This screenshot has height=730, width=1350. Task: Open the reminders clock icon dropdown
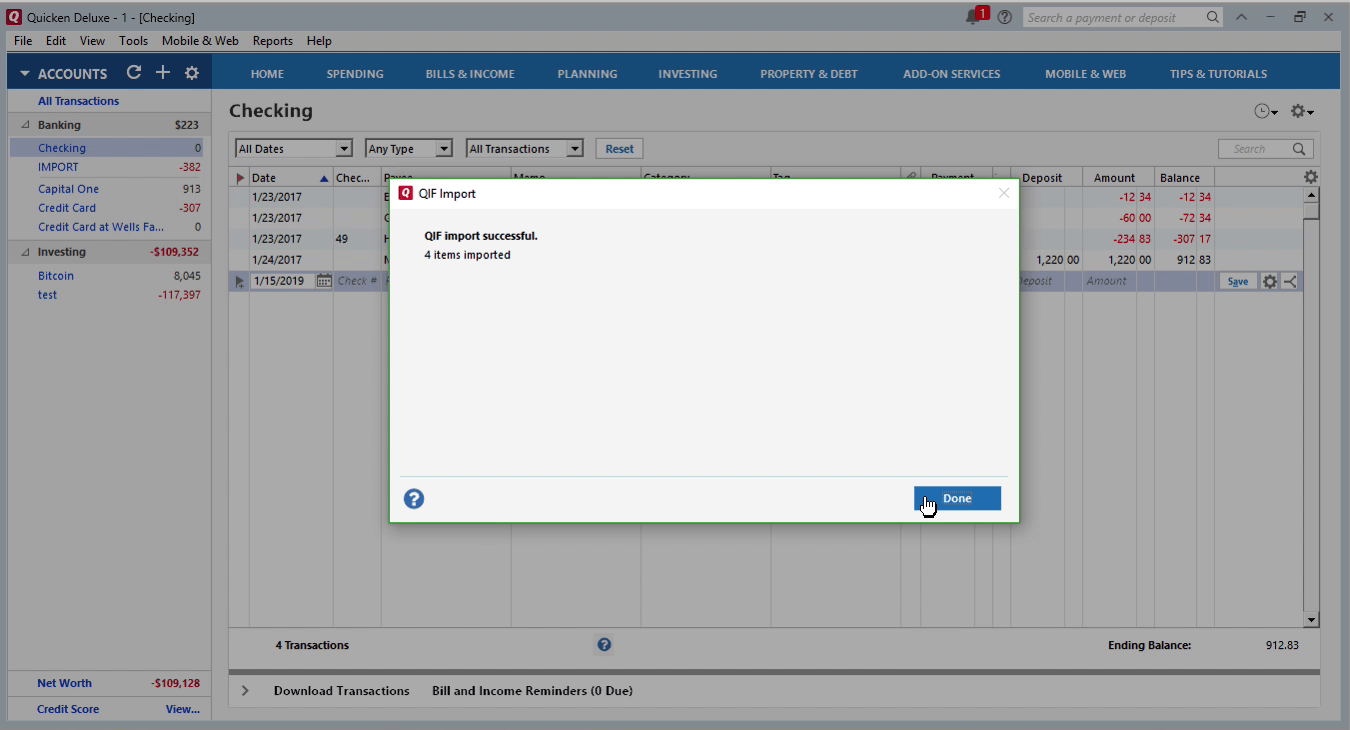coord(1266,112)
